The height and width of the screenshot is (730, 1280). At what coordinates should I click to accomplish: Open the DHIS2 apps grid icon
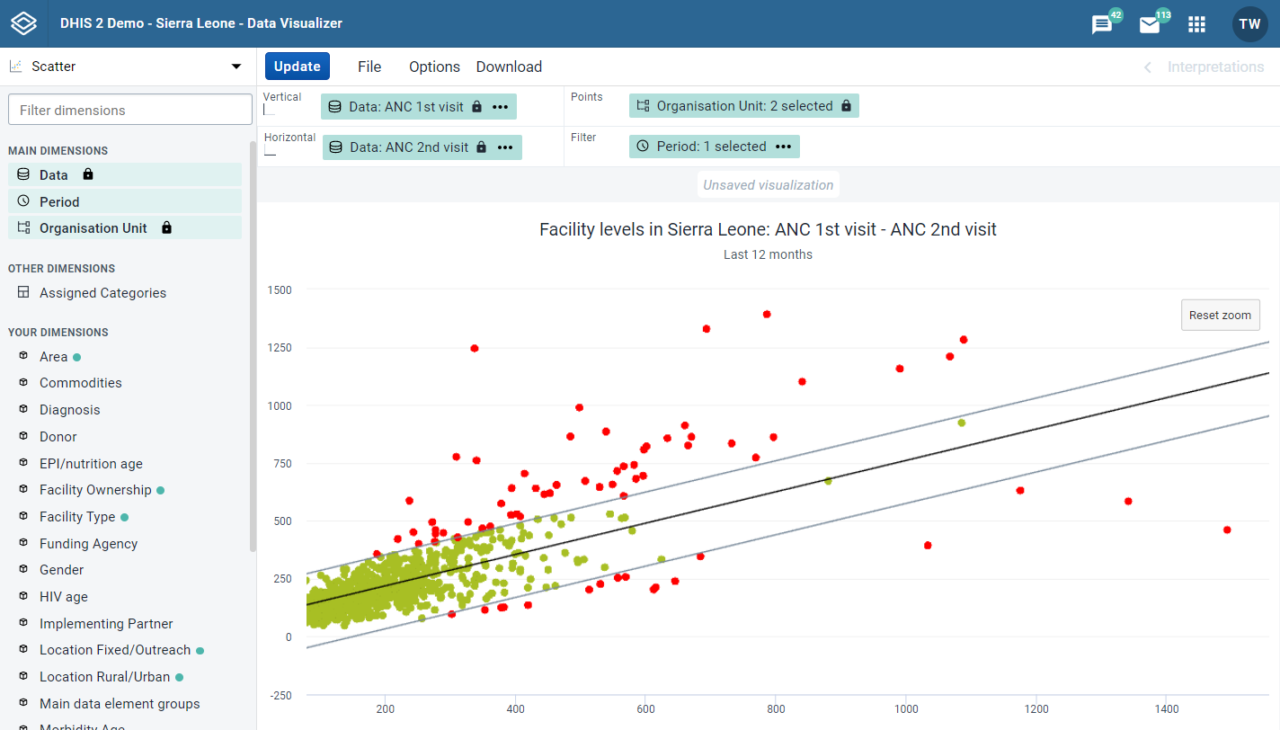(1196, 22)
